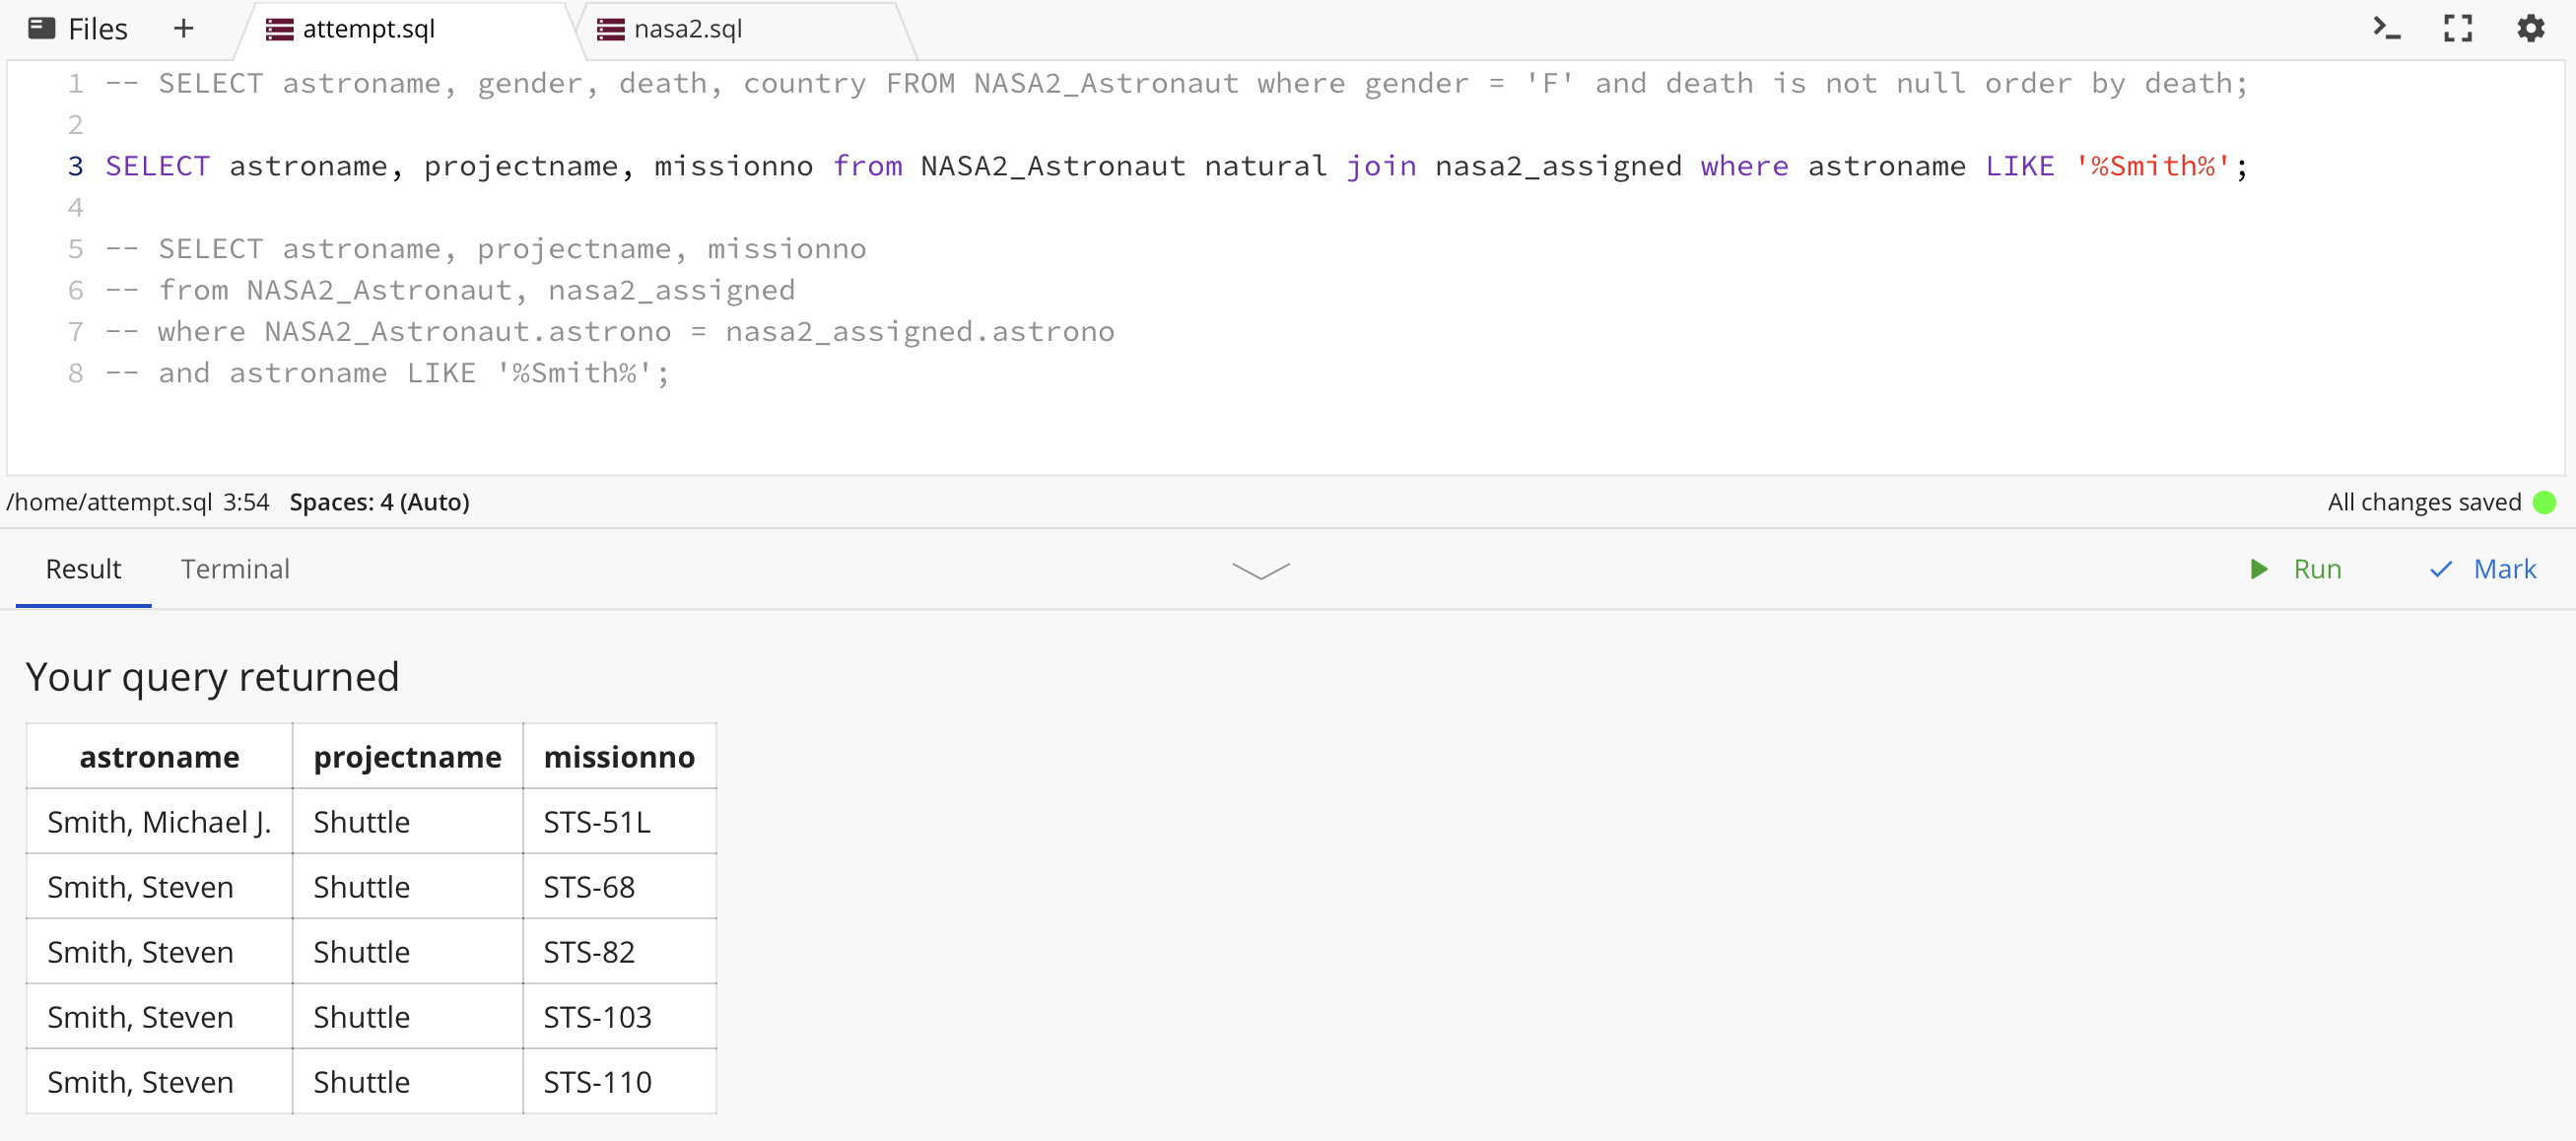Click the Mark button label
The height and width of the screenshot is (1141, 2576).
click(x=2504, y=569)
